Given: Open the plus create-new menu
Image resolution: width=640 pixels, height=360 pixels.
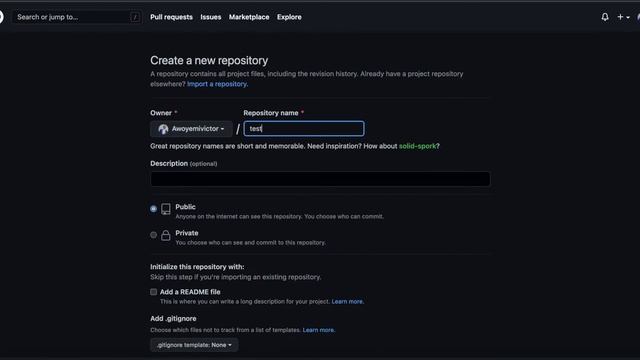Looking at the screenshot, I should click(623, 17).
